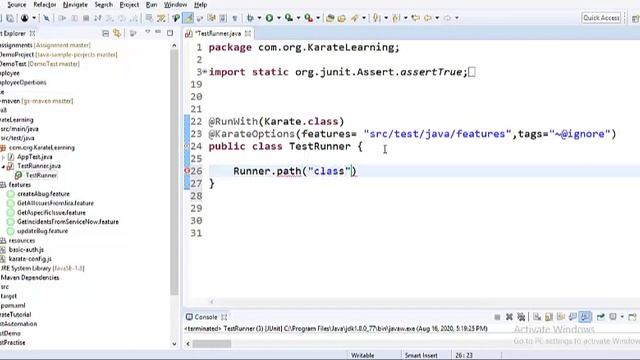This screenshot has height=360, width=640.
Task: Select the GetAllIssuesFromJira.feature file
Action: tap(55, 203)
